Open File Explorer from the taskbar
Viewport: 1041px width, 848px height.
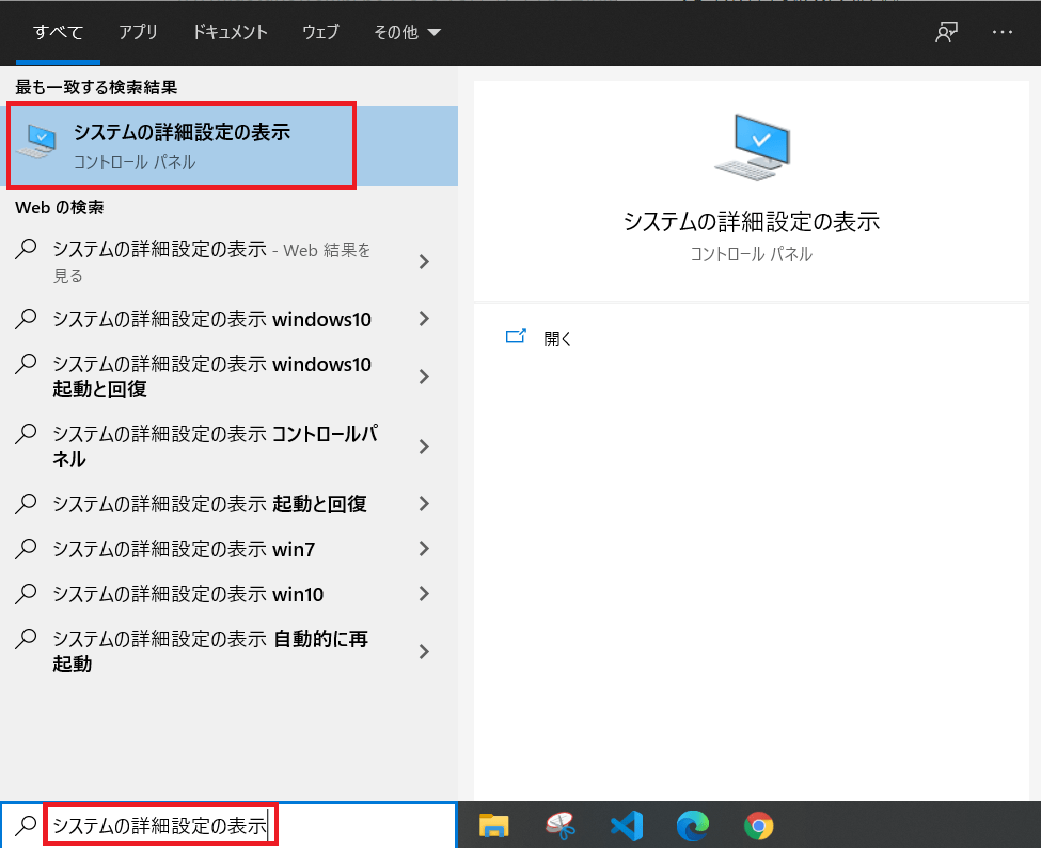click(x=493, y=826)
